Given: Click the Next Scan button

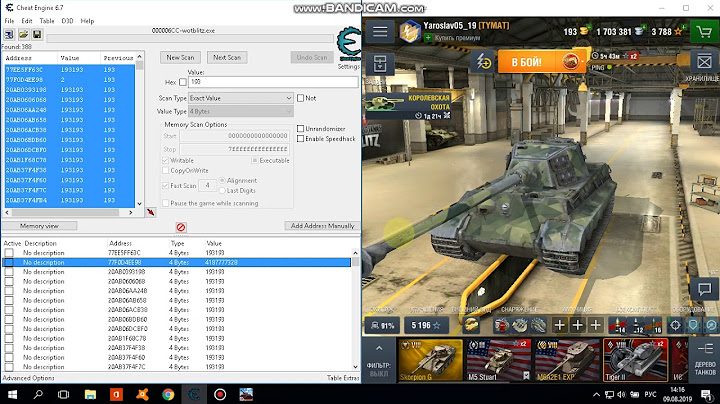Looking at the screenshot, I should (227, 57).
